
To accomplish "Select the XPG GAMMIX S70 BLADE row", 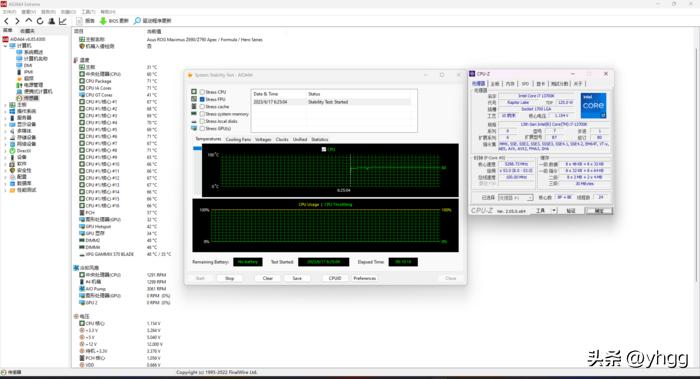I will coord(125,254).
